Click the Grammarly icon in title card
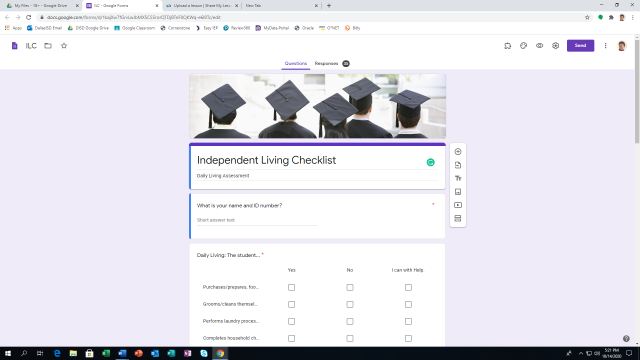 tap(430, 162)
